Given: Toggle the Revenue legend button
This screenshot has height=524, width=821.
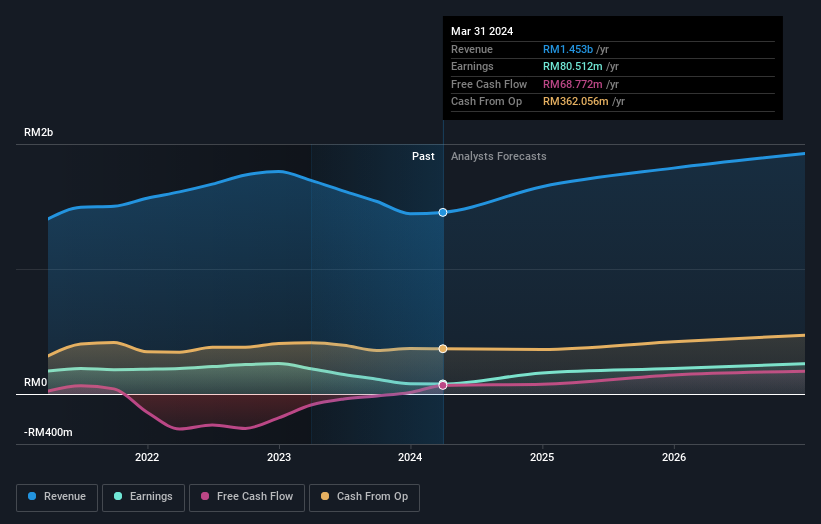Looking at the screenshot, I should pyautogui.click(x=57, y=497).
